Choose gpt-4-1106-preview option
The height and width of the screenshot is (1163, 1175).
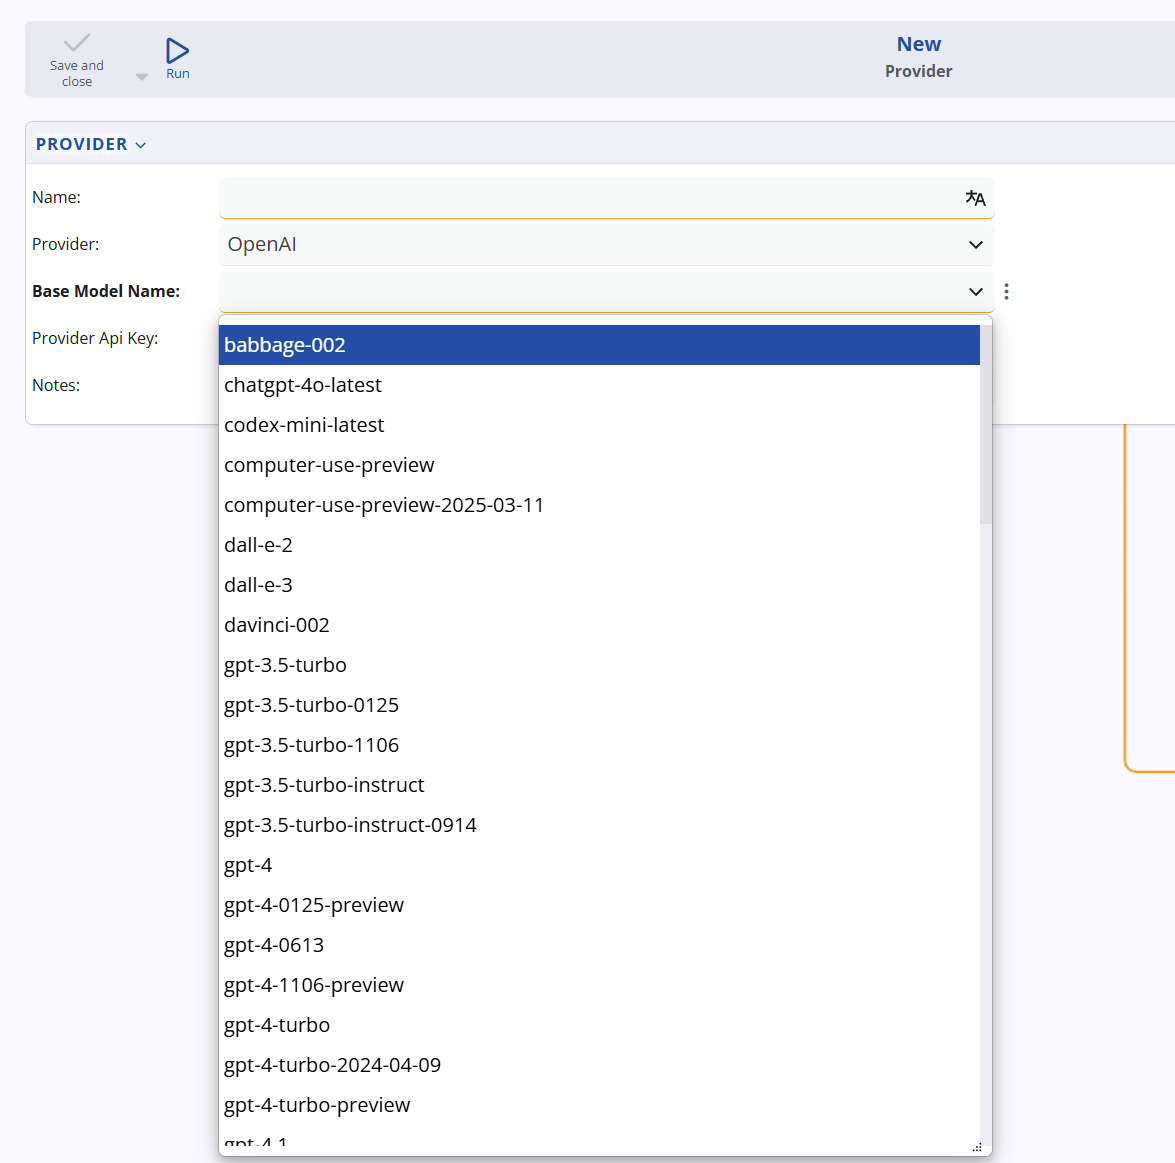click(599, 985)
